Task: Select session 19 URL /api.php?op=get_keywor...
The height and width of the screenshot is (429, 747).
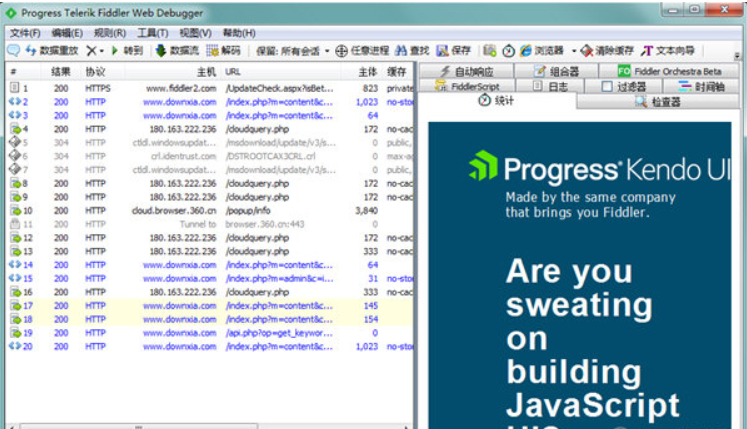Action: 279,333
